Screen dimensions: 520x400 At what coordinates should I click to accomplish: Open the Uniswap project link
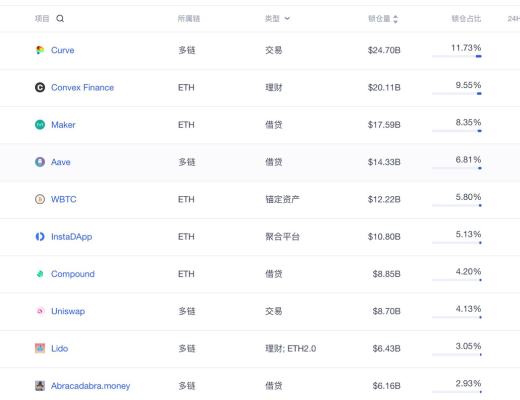(68, 312)
